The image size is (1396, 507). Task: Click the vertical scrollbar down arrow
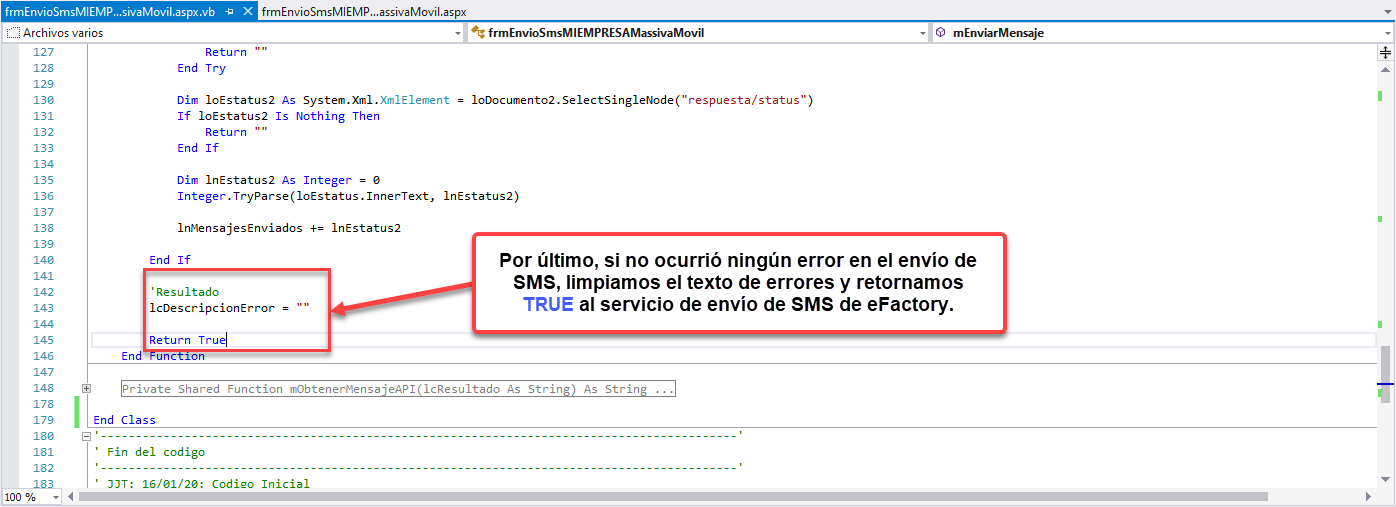point(1387,481)
